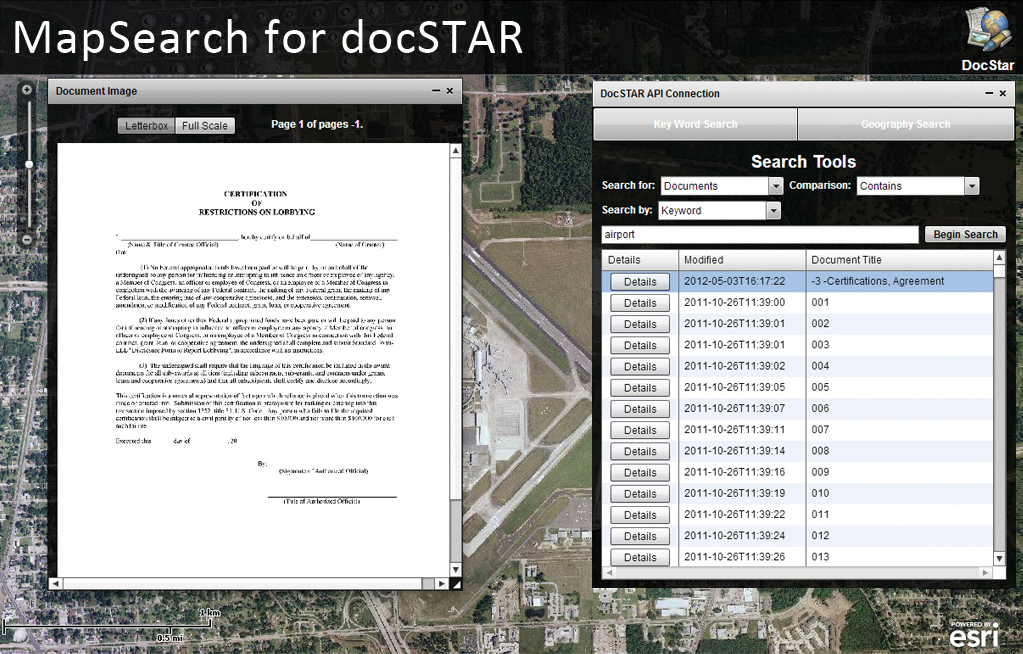
Task: Expand the Search for Documents dropdown
Action: [775, 186]
